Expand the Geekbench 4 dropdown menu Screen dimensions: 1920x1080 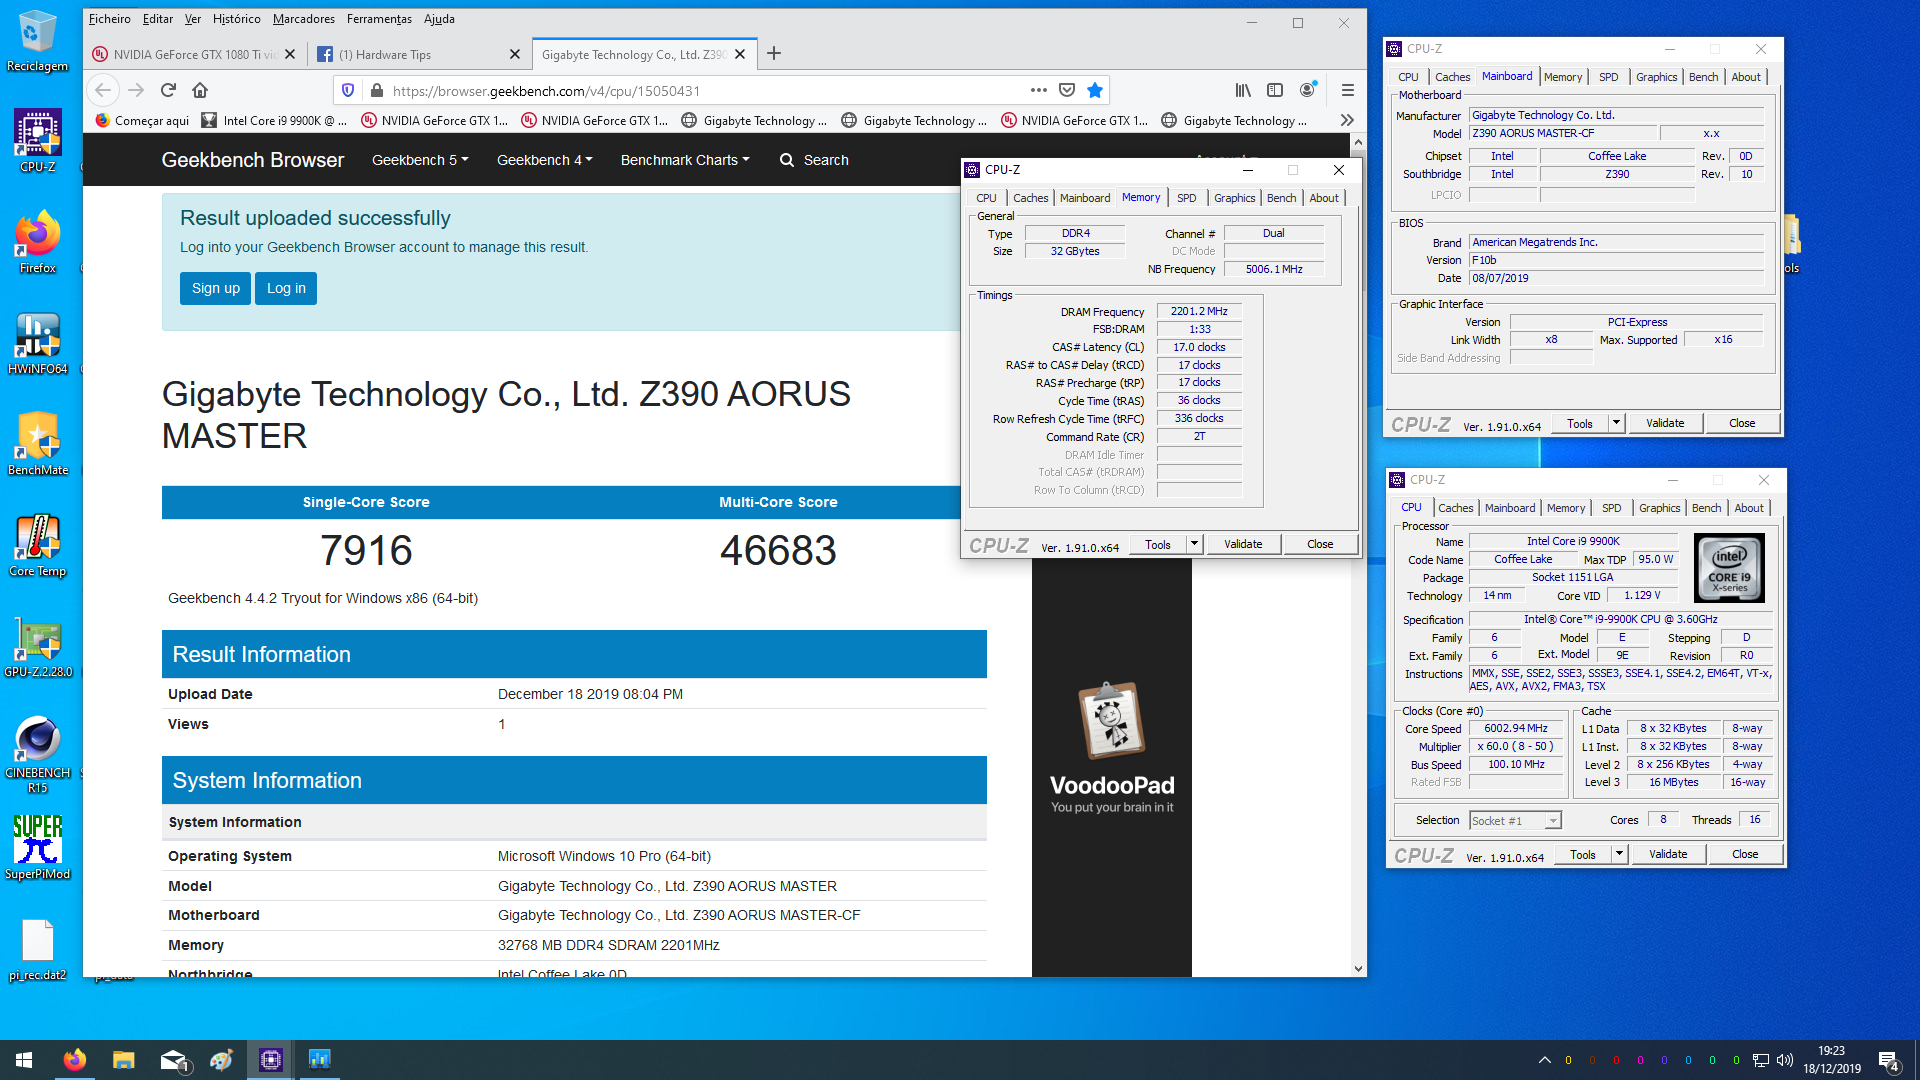(x=545, y=160)
